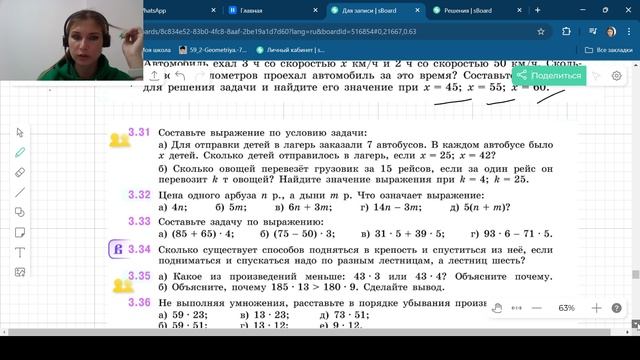
Task: Click the expression 5(n + m)?
Action: 487,207
